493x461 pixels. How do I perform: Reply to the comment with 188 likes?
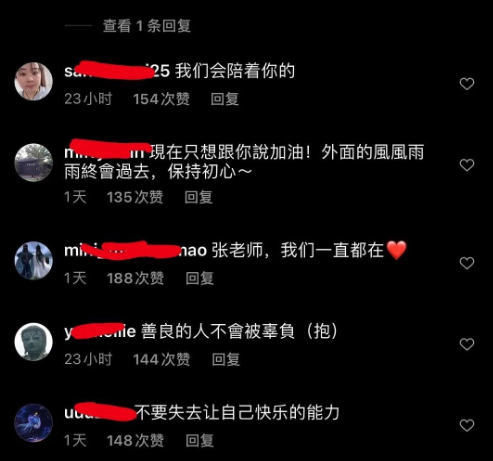200,278
